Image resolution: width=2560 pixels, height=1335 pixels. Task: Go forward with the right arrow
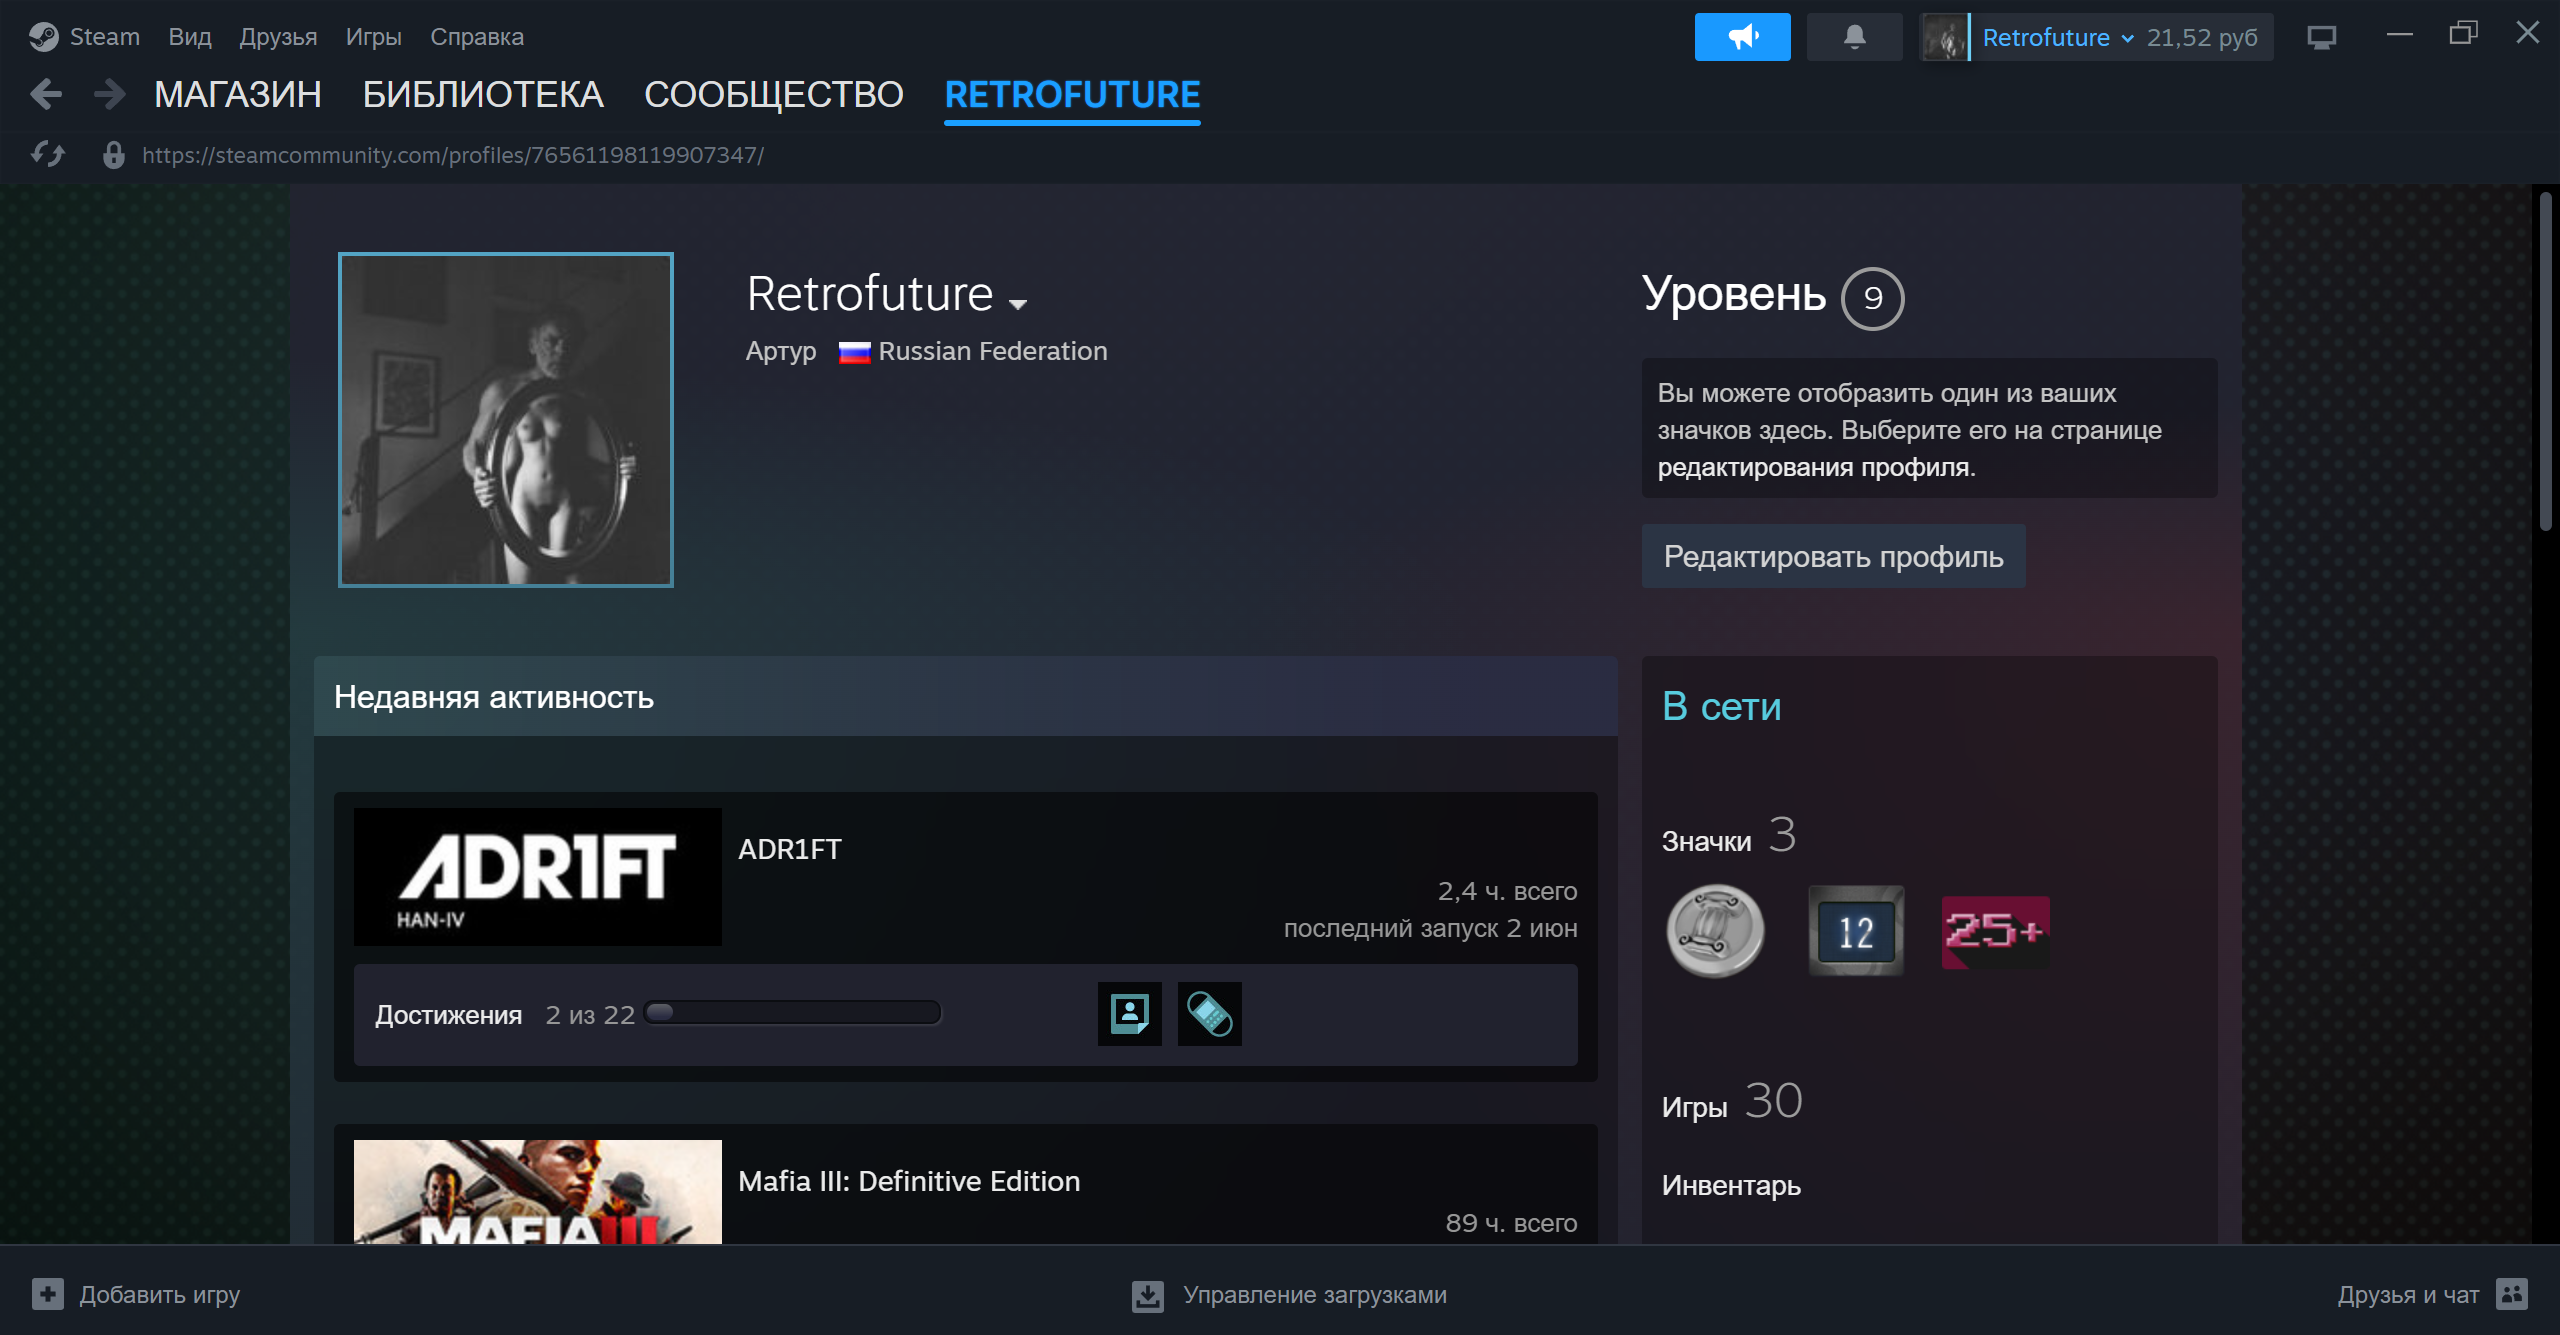point(109,95)
